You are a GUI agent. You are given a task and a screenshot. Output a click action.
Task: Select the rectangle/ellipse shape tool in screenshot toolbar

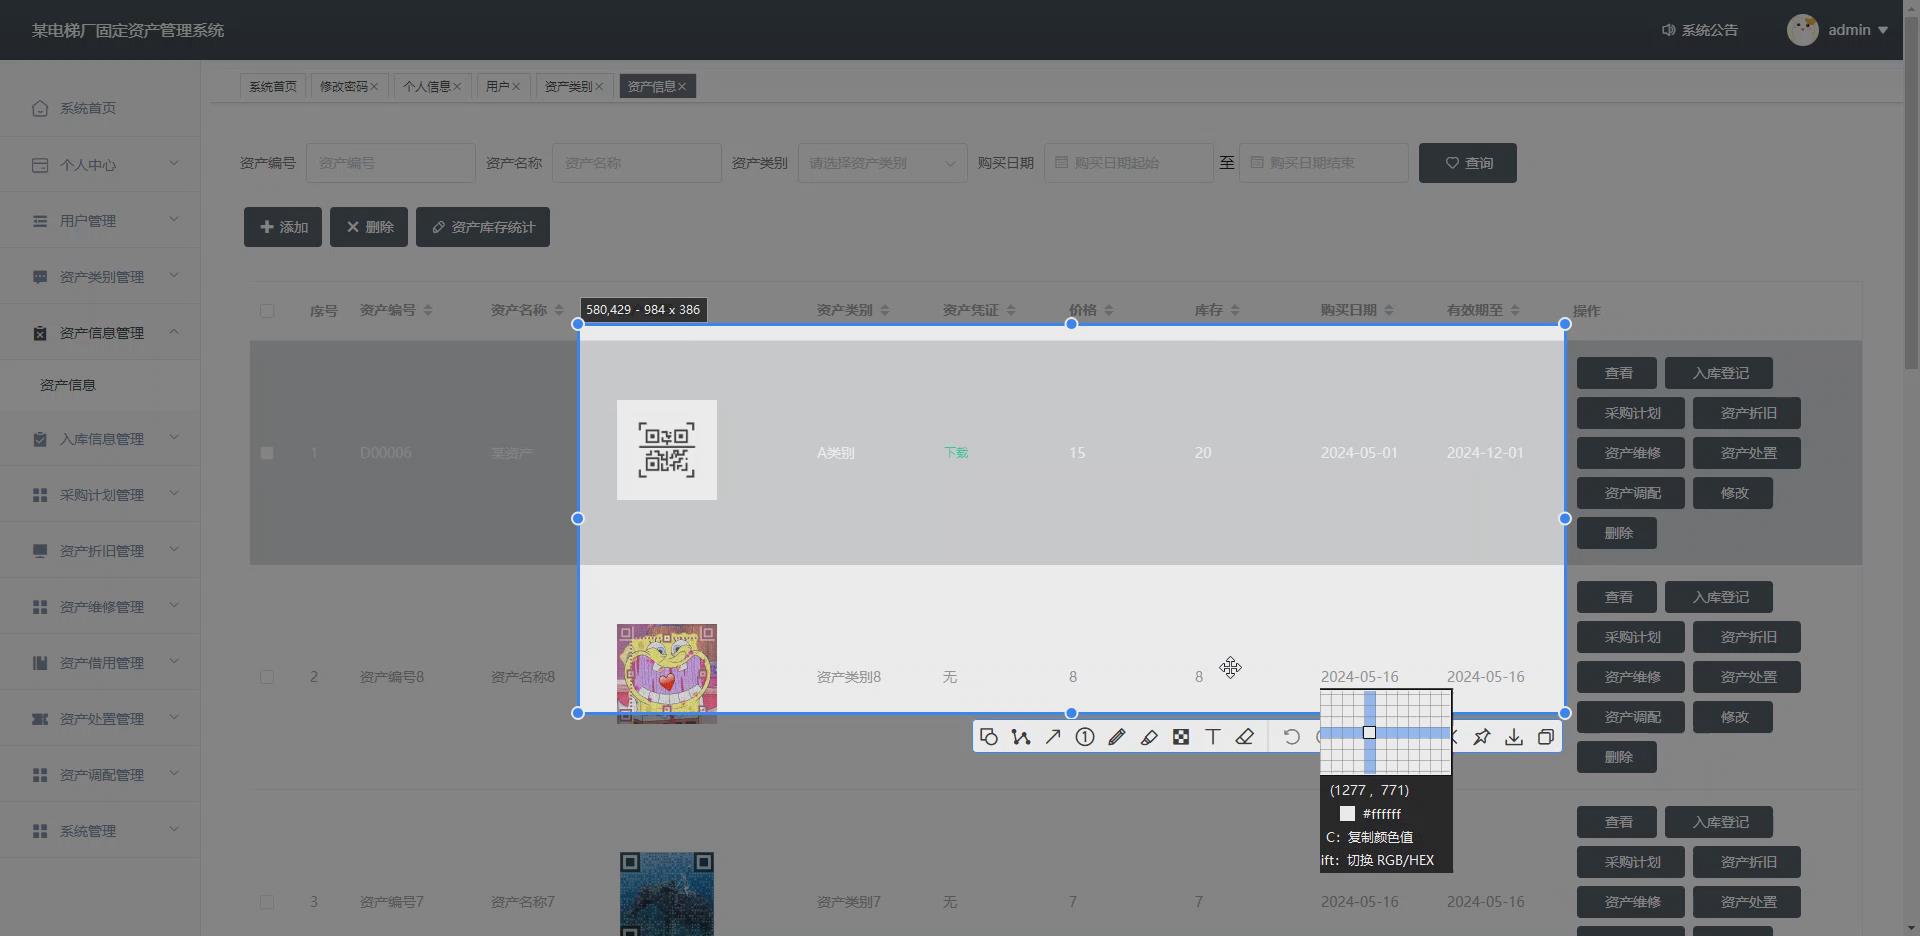[989, 737]
